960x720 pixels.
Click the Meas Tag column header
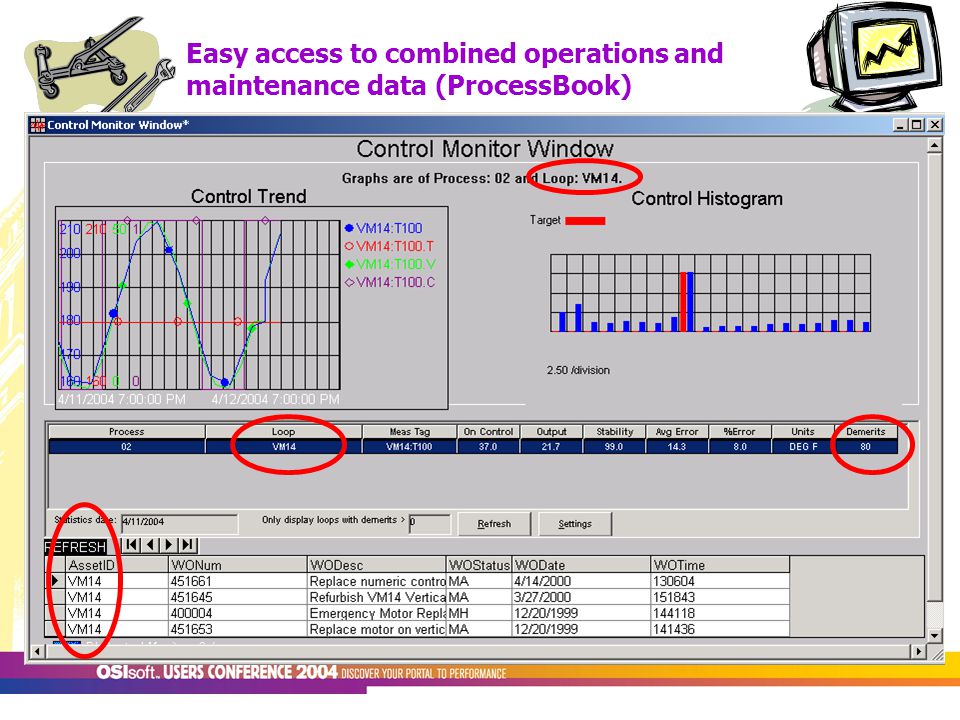pyautogui.click(x=410, y=432)
